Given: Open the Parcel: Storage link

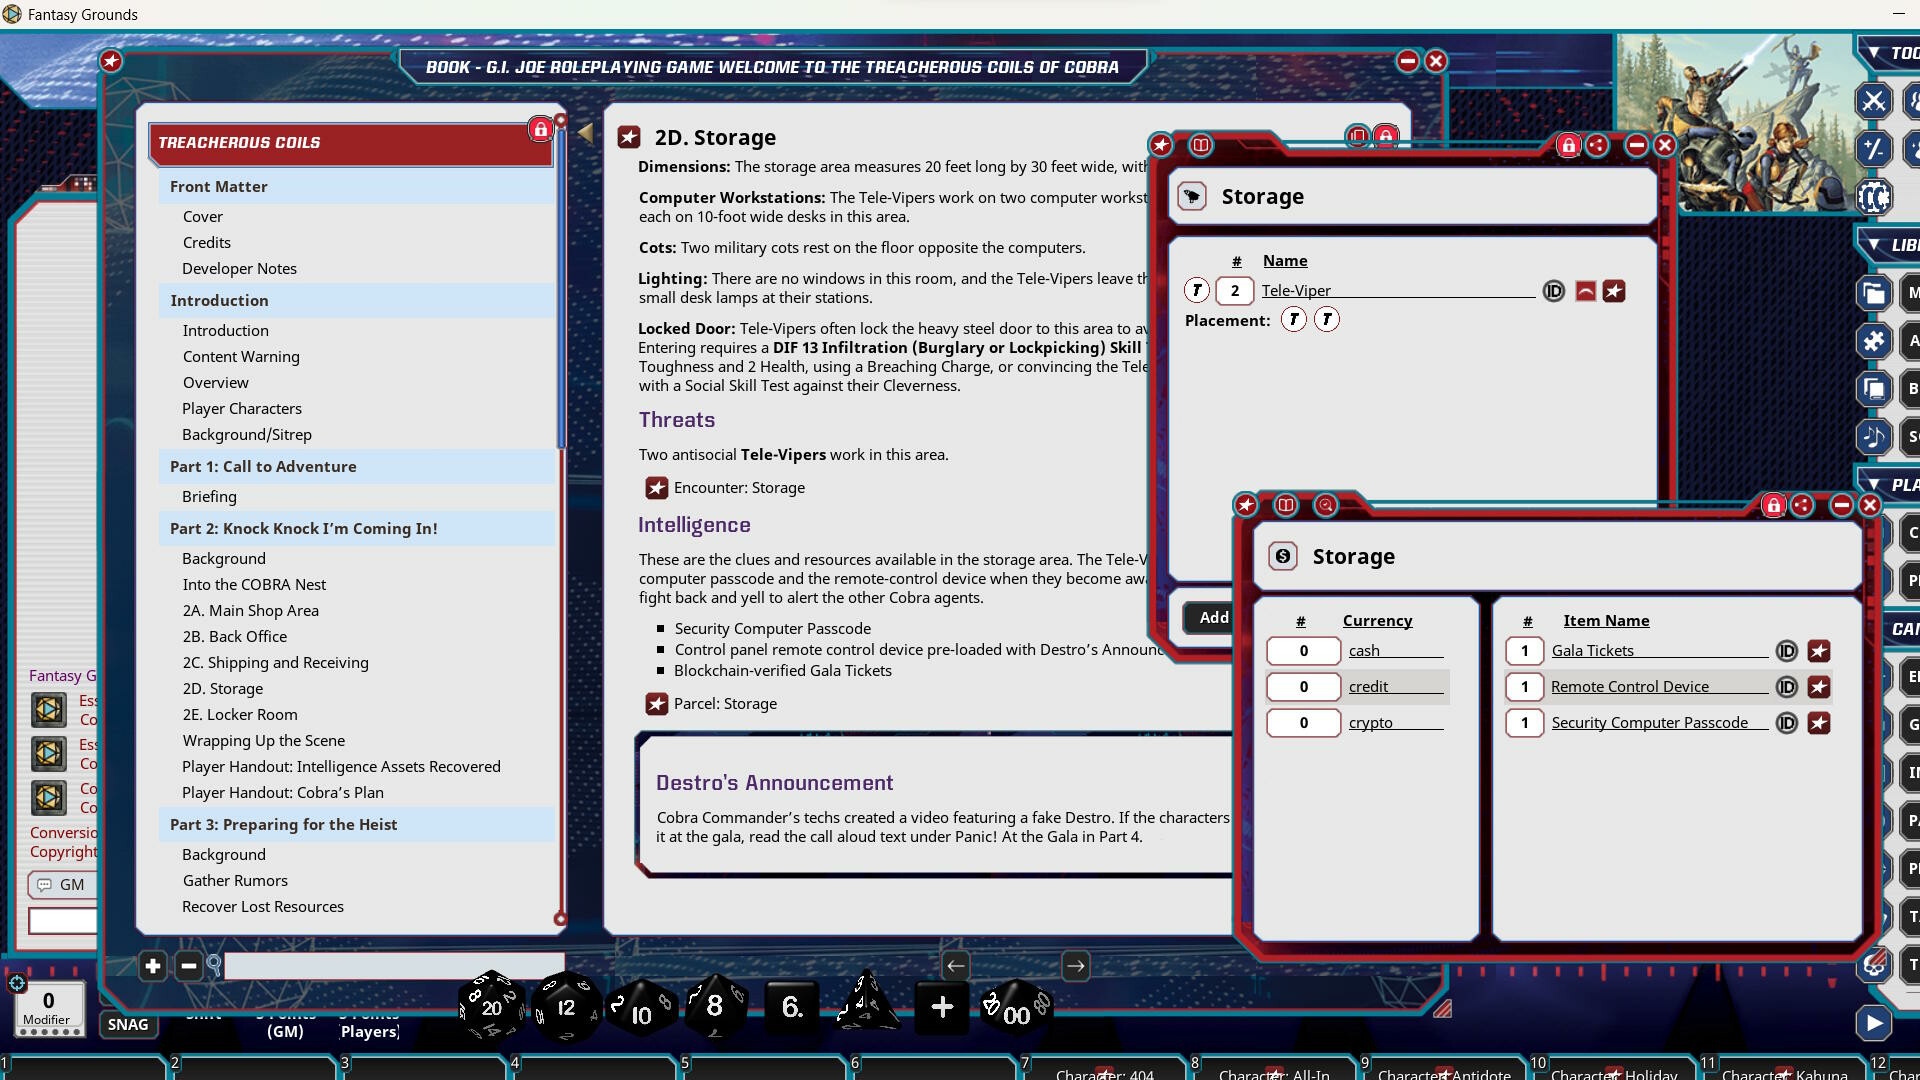Looking at the screenshot, I should pyautogui.click(x=657, y=704).
